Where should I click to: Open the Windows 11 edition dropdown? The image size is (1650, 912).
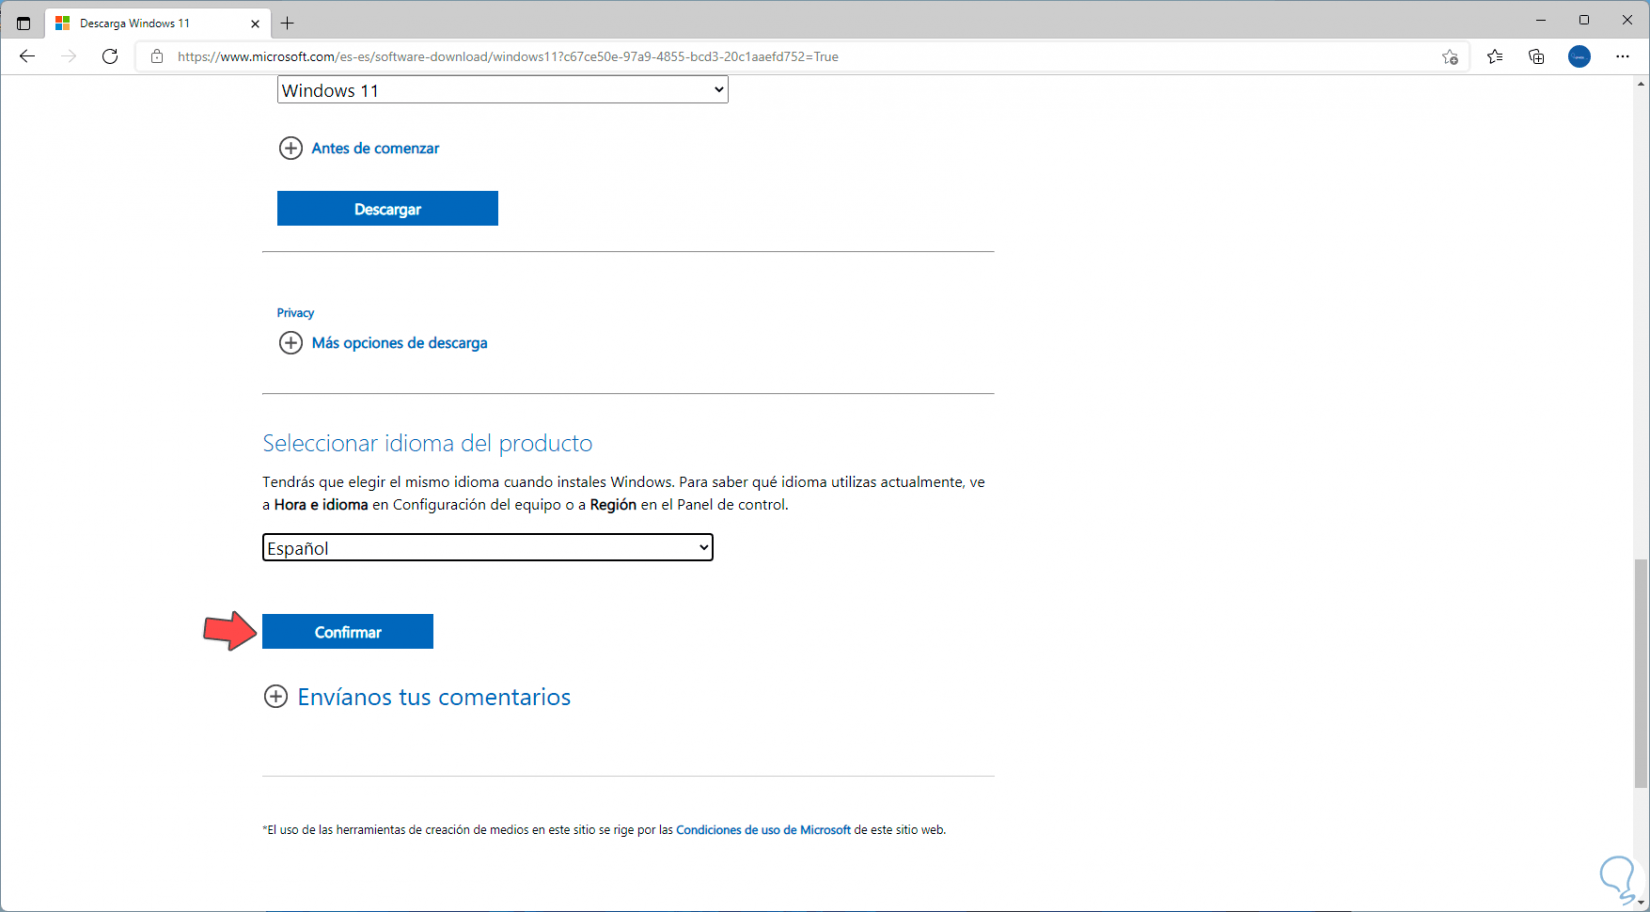point(502,90)
